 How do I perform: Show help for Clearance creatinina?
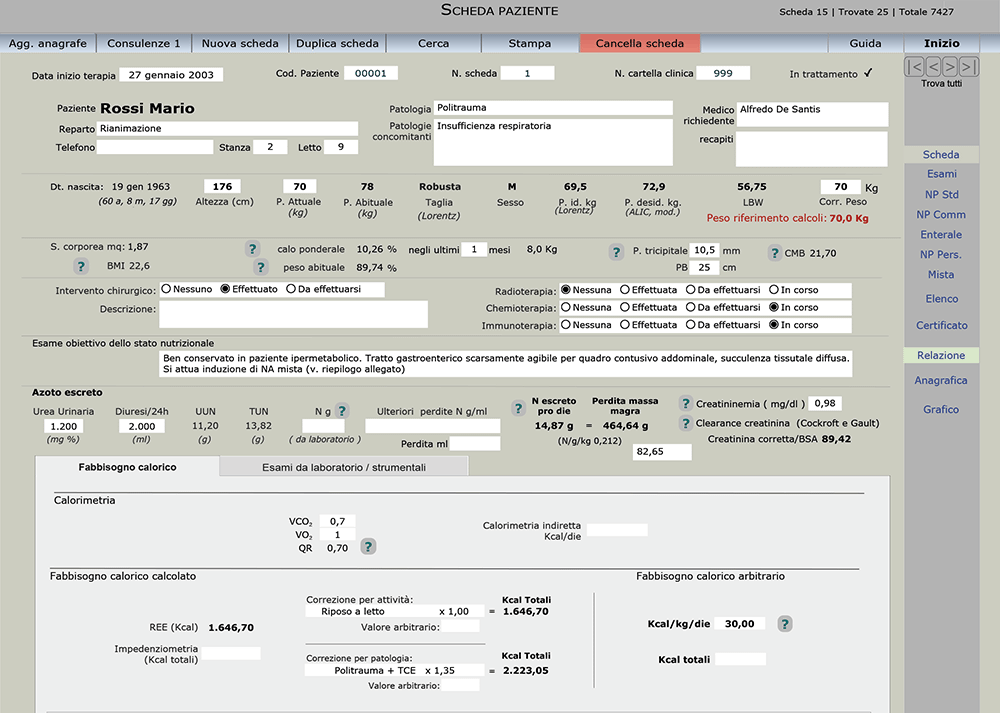tap(685, 423)
